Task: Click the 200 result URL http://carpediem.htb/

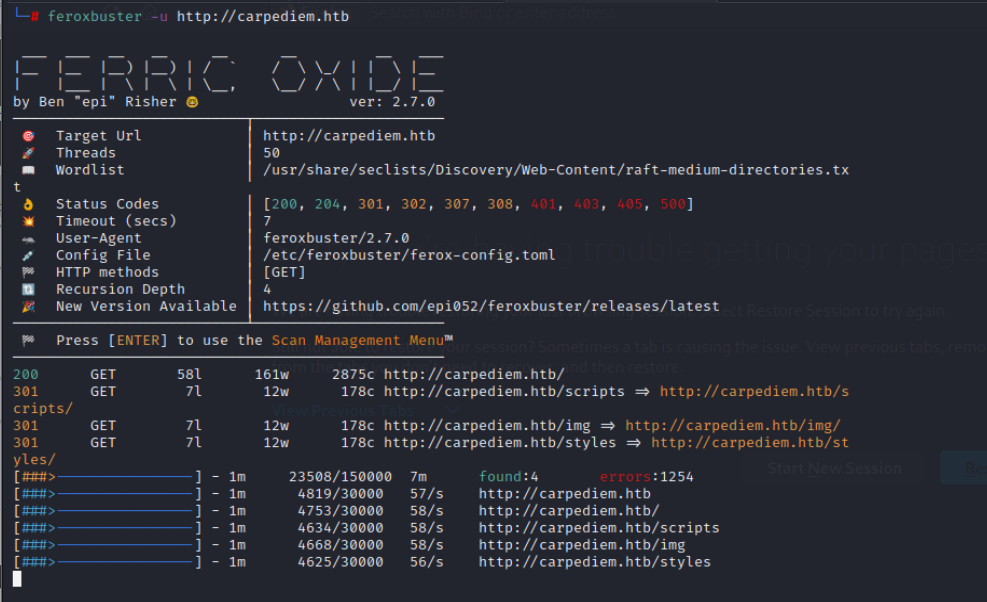Action: pos(474,375)
